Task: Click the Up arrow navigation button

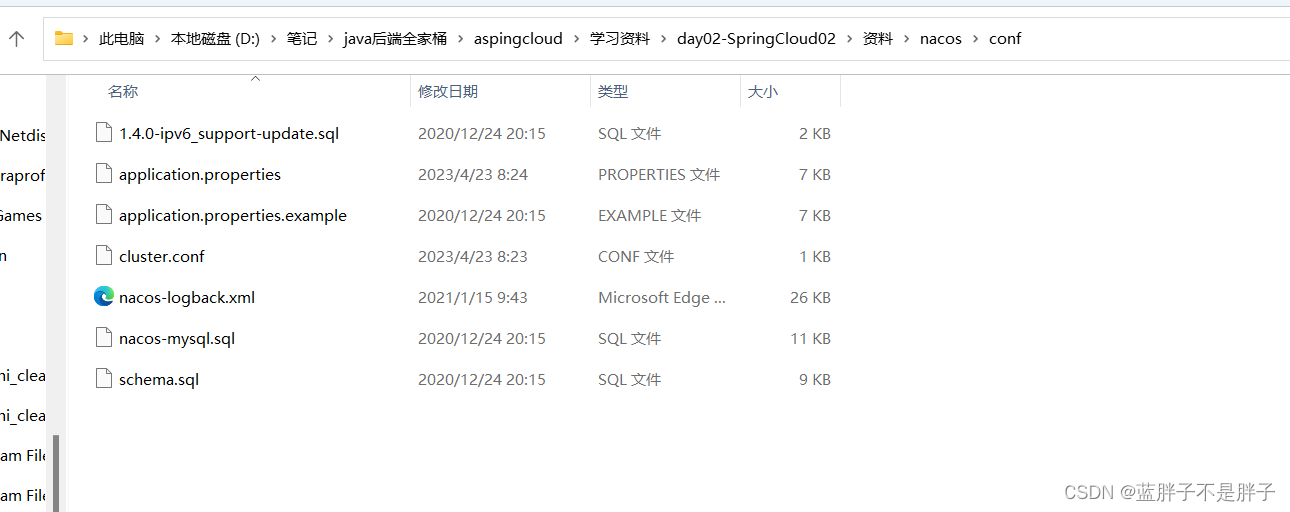Action: (x=16, y=39)
